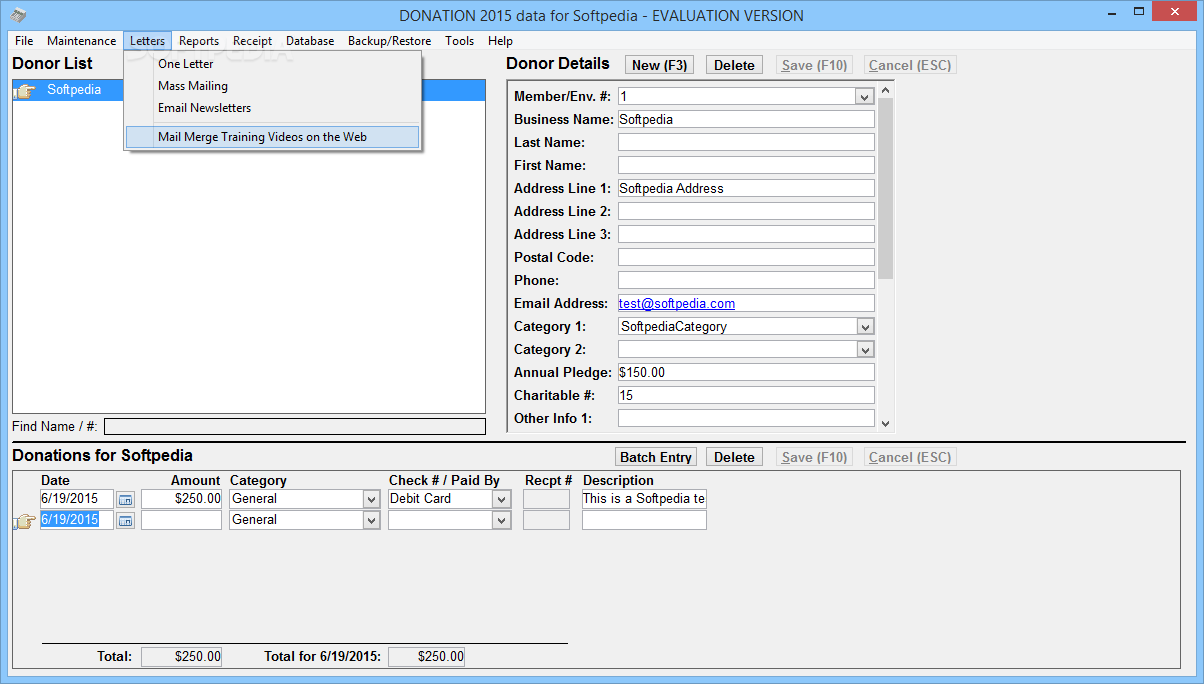Choose One Letter from the Letters menu

pyautogui.click(x=272, y=64)
